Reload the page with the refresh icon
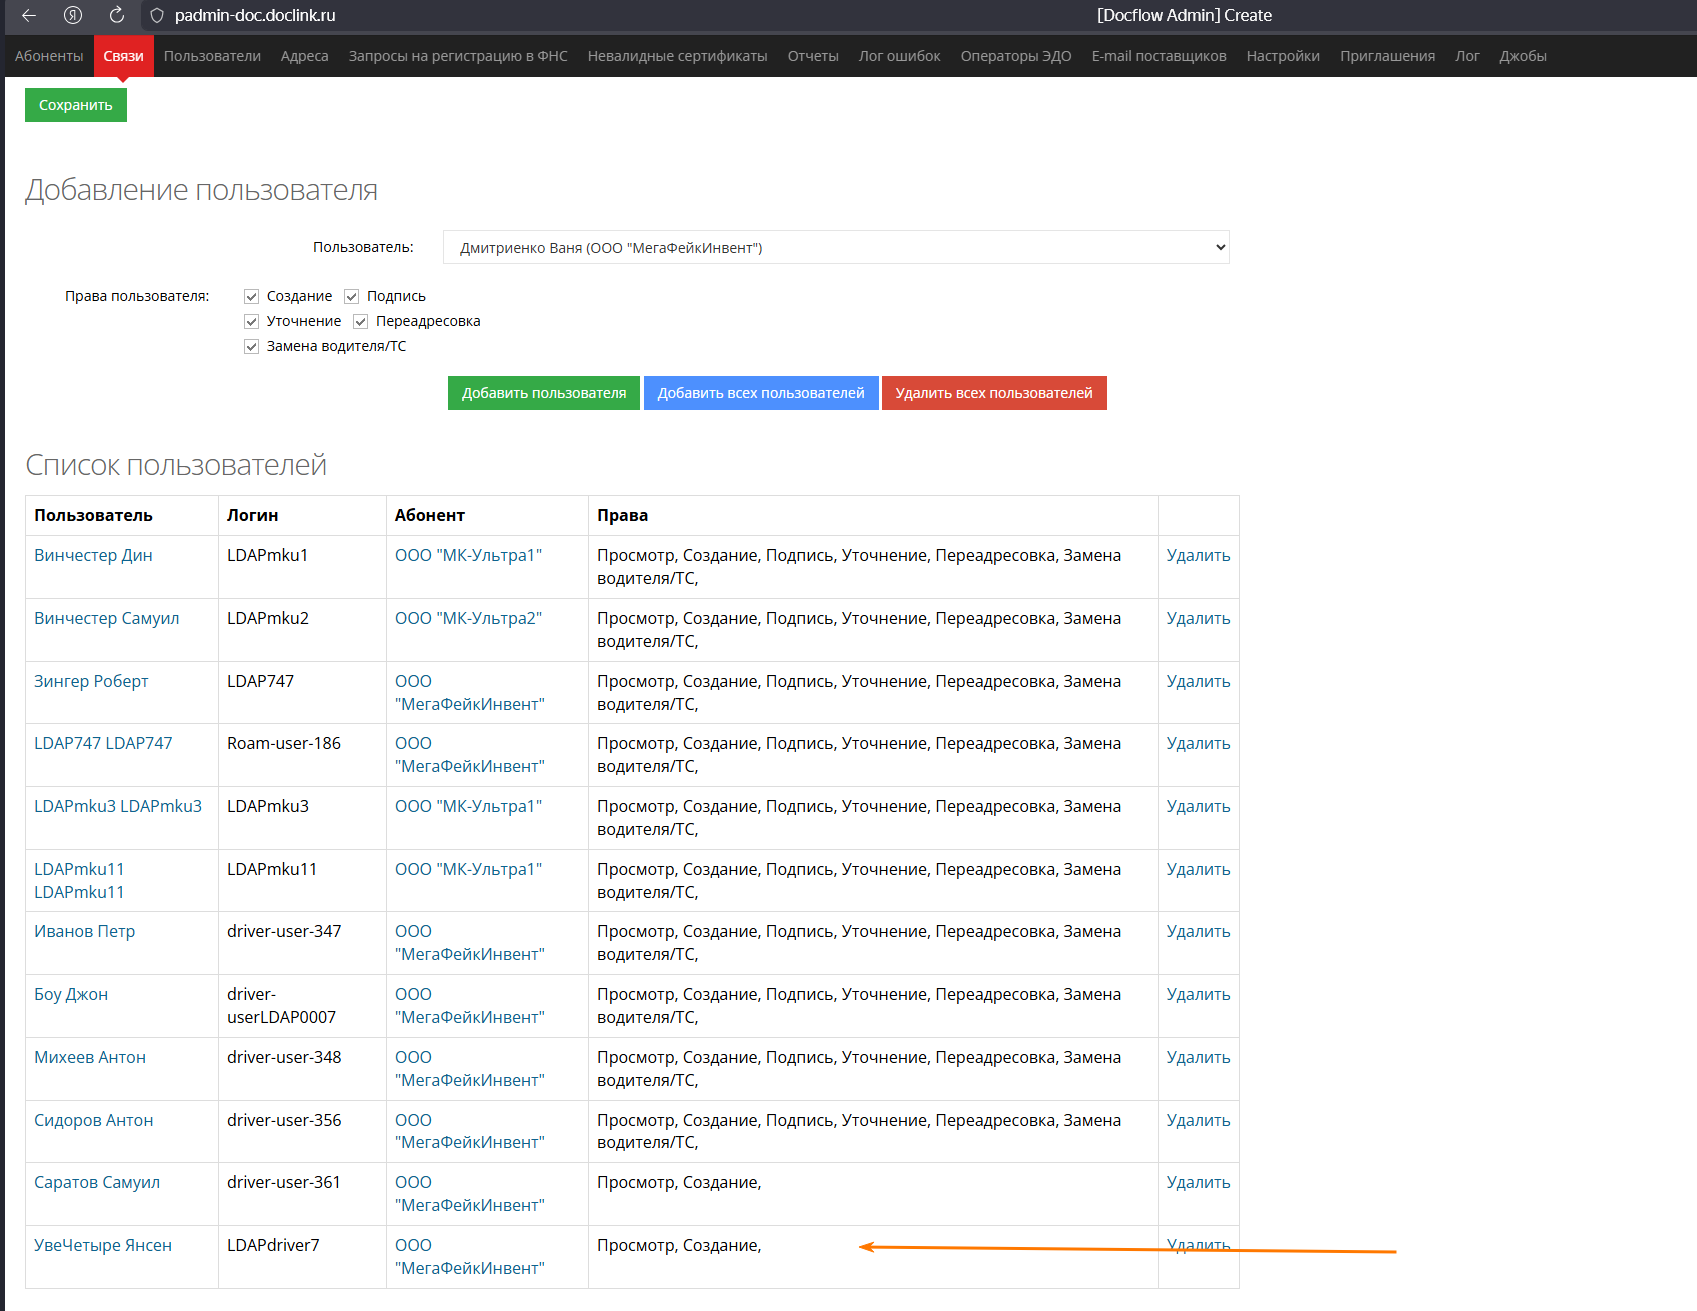 [117, 15]
